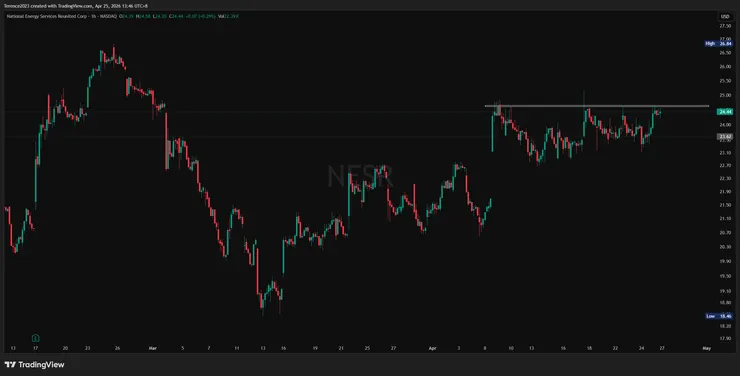Click the current price tag 24.44

point(725,112)
